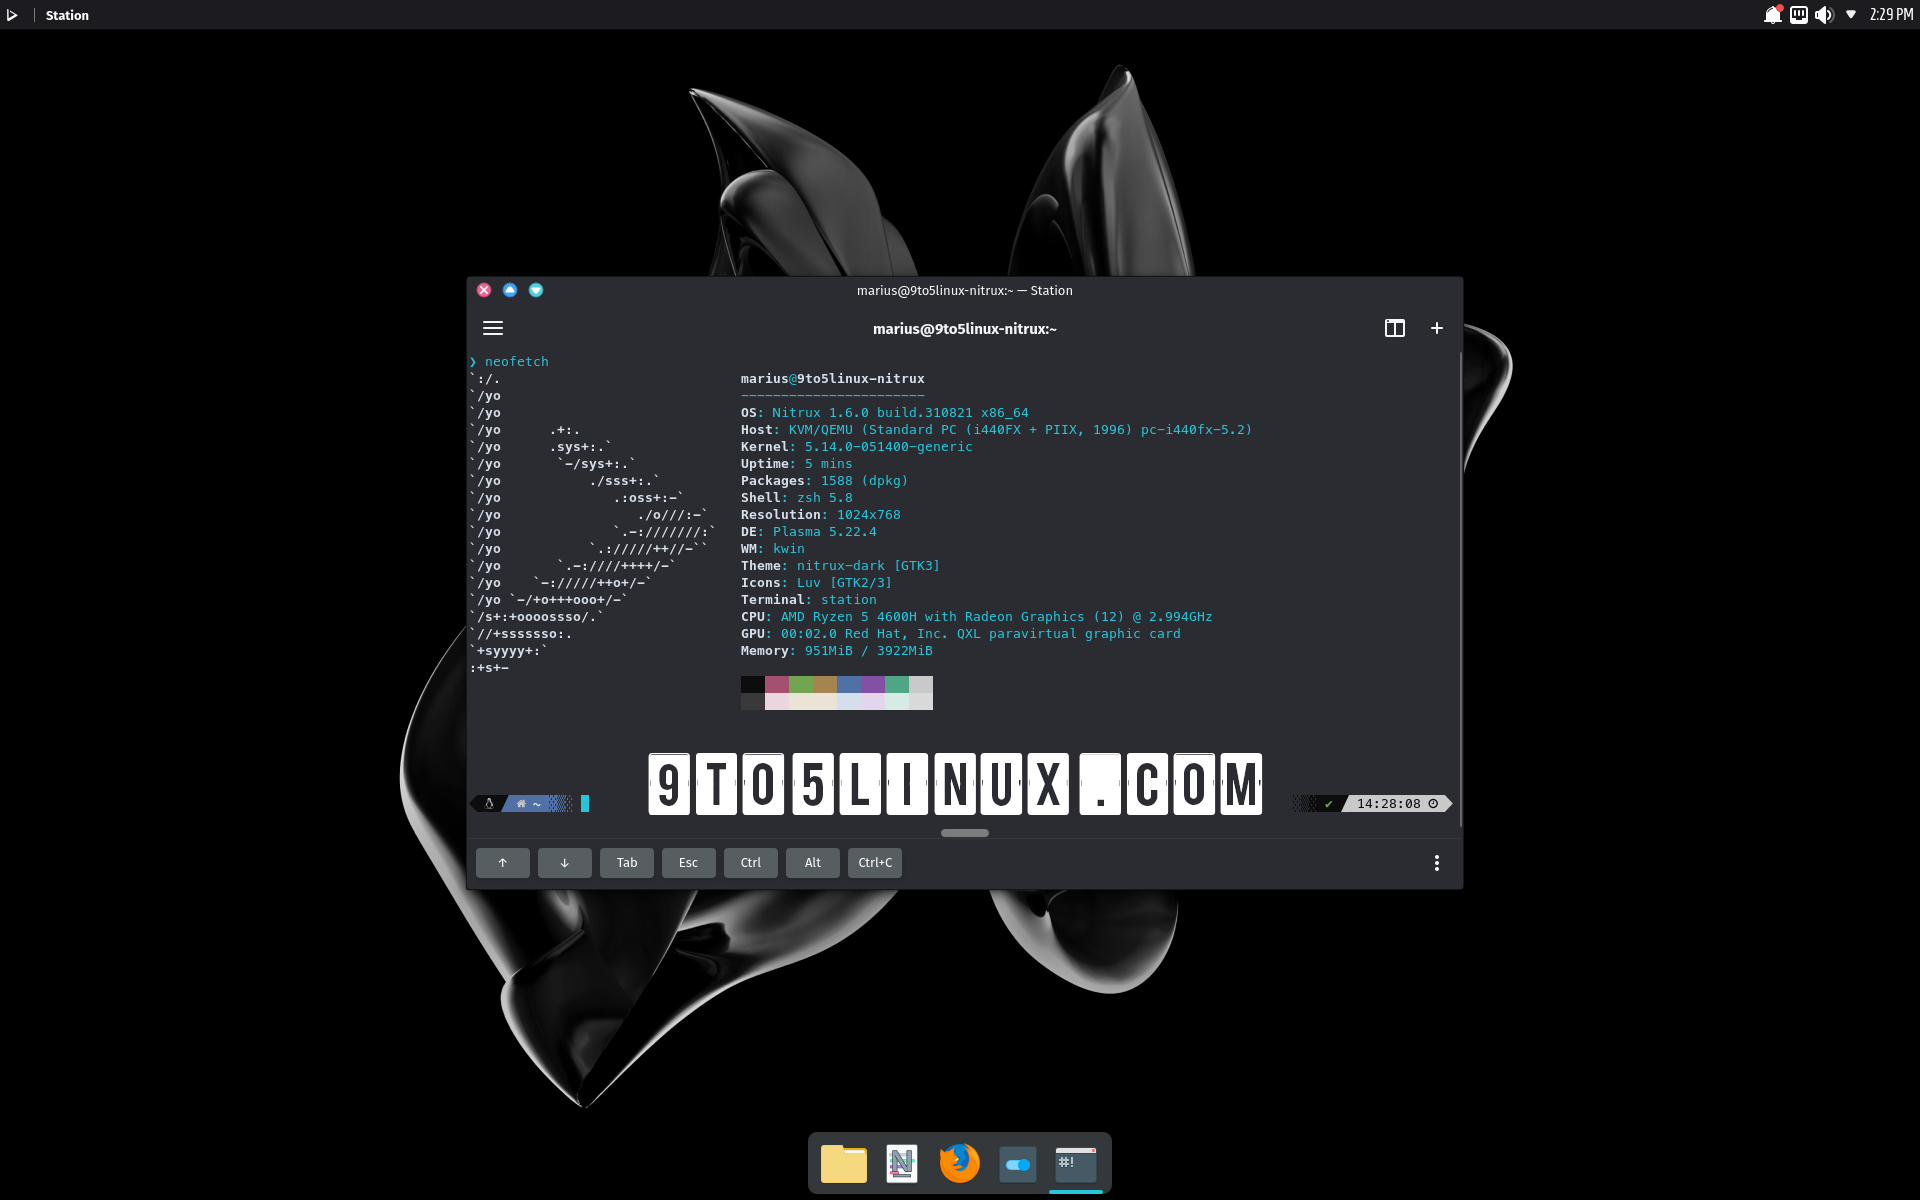Click the Ctrl+C shortcut button

(874, 863)
